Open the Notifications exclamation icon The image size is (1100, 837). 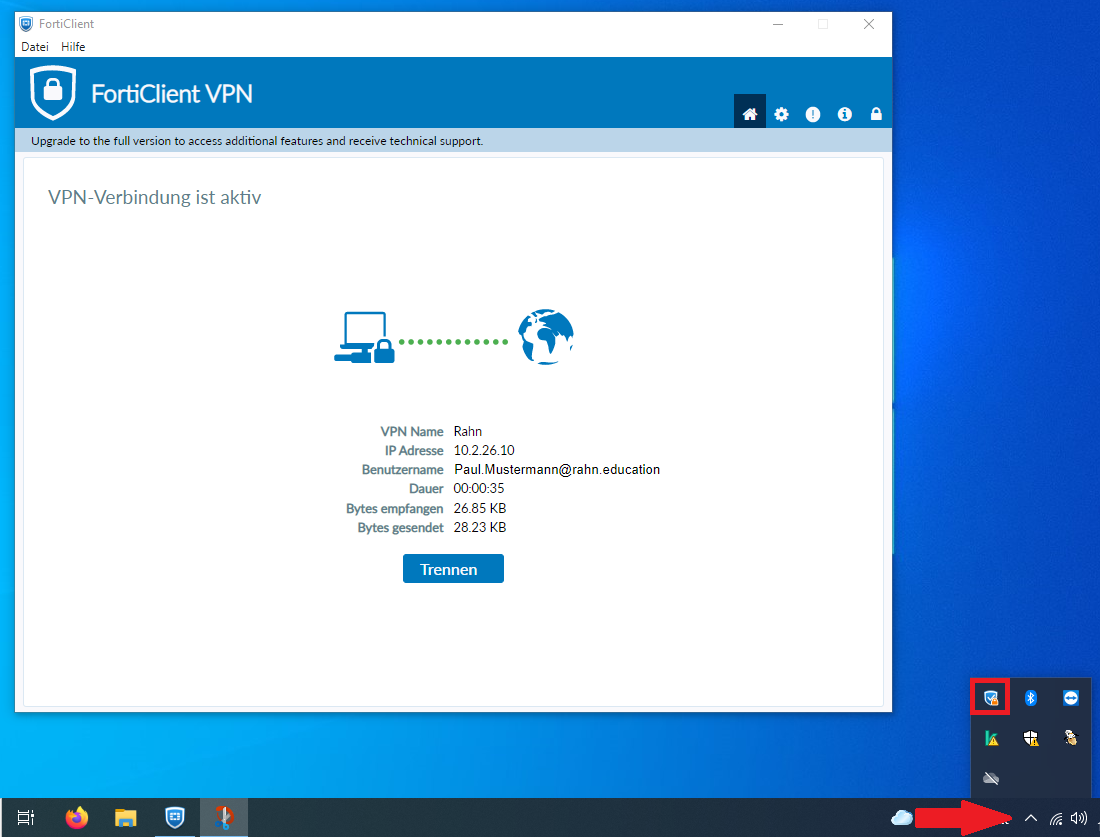tap(813, 113)
